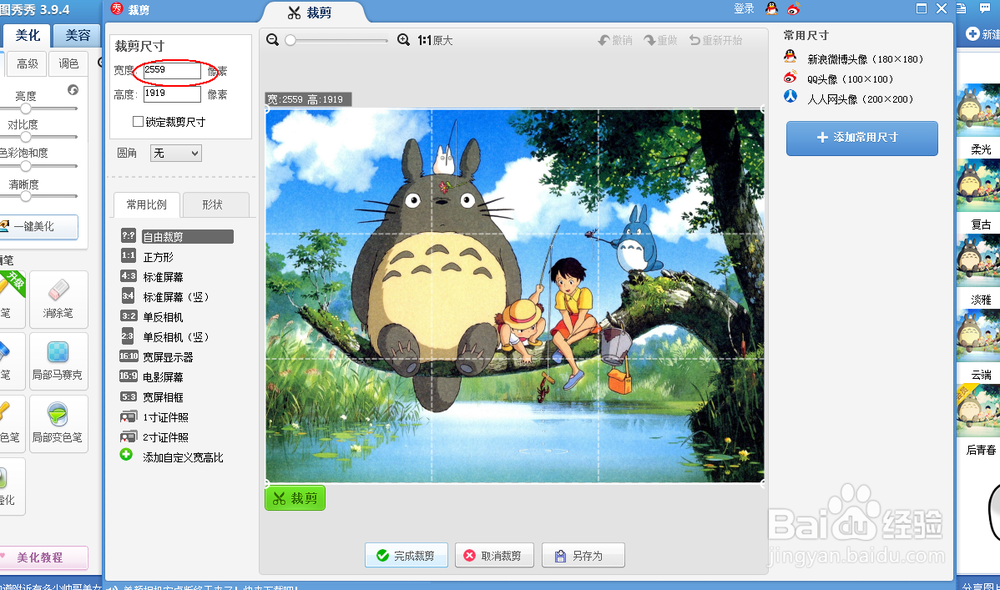
Task: Select the 消除笔 eraser tool
Action: pyautogui.click(x=58, y=299)
